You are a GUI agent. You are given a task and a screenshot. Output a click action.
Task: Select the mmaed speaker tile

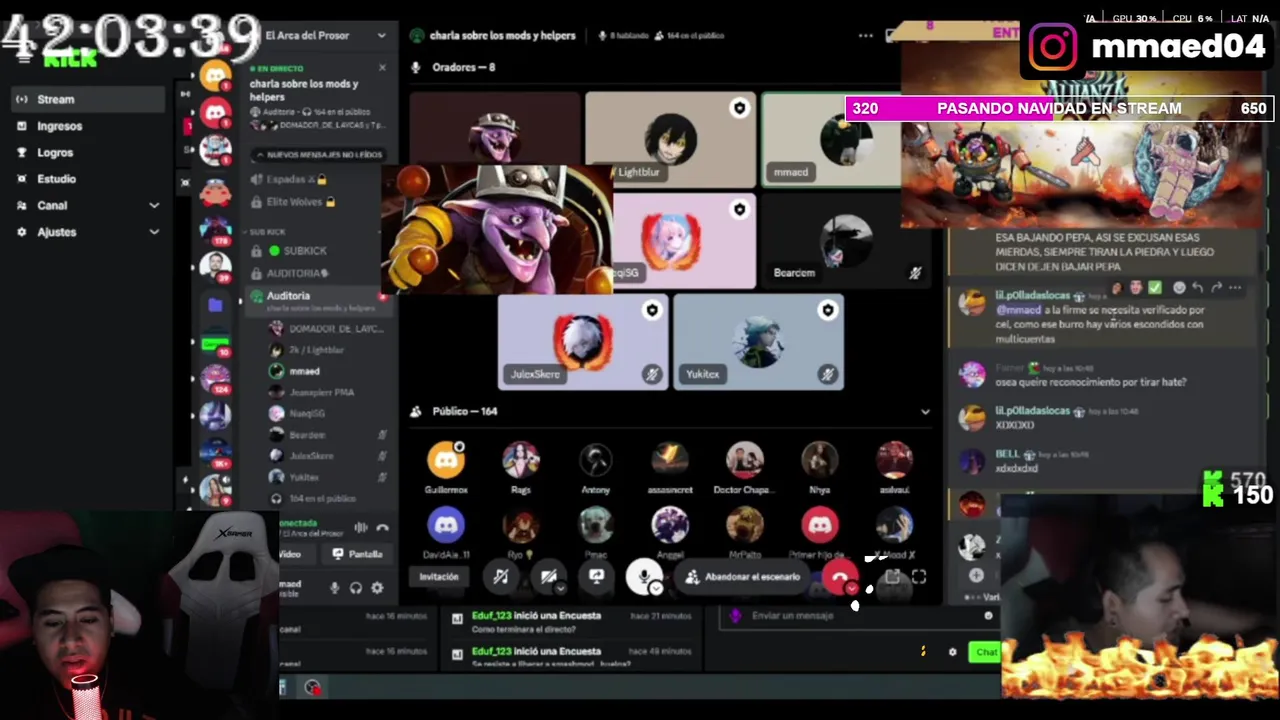tap(831, 139)
